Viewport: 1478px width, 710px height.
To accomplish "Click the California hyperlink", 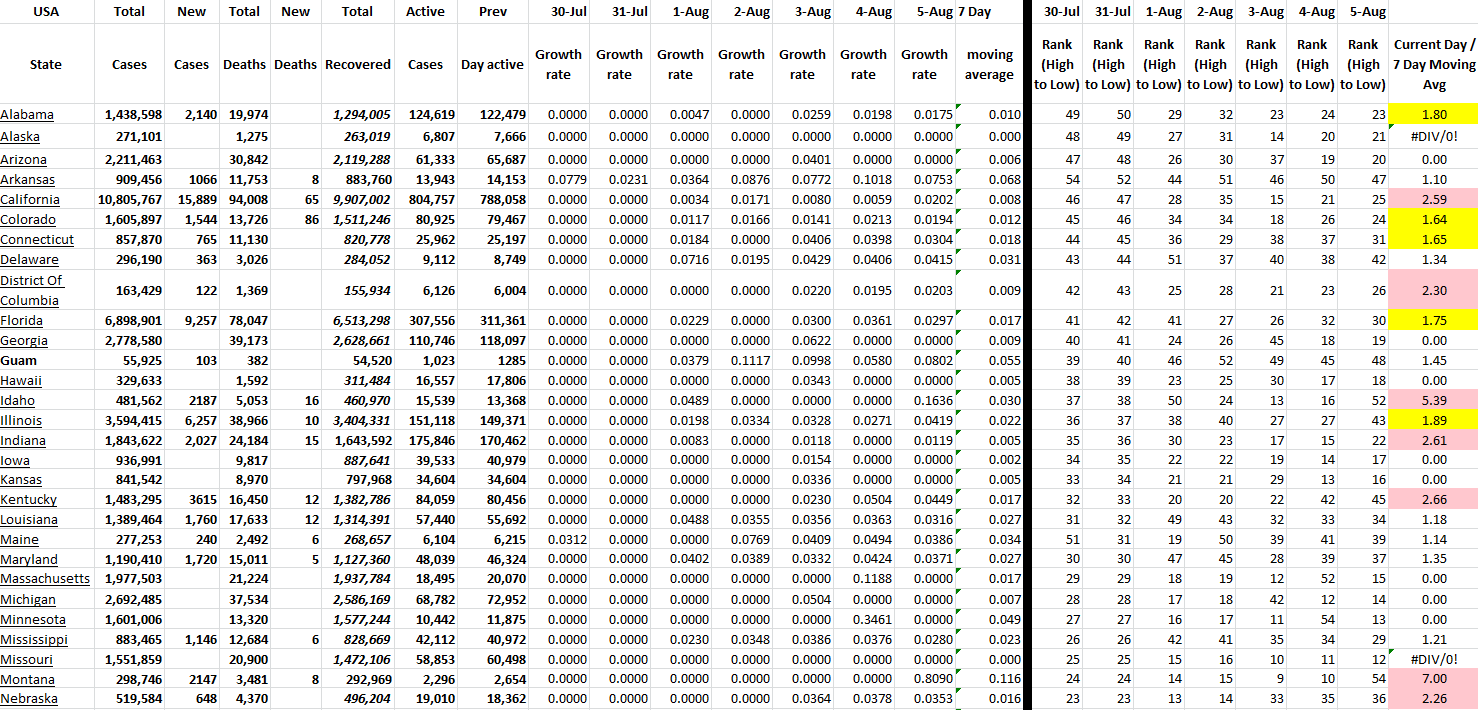I will click(28, 200).
